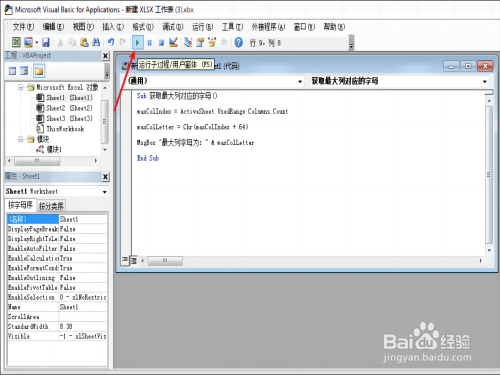This screenshot has width=500, height=375.
Task: Run the Sub with the green play button
Action: click(137, 42)
